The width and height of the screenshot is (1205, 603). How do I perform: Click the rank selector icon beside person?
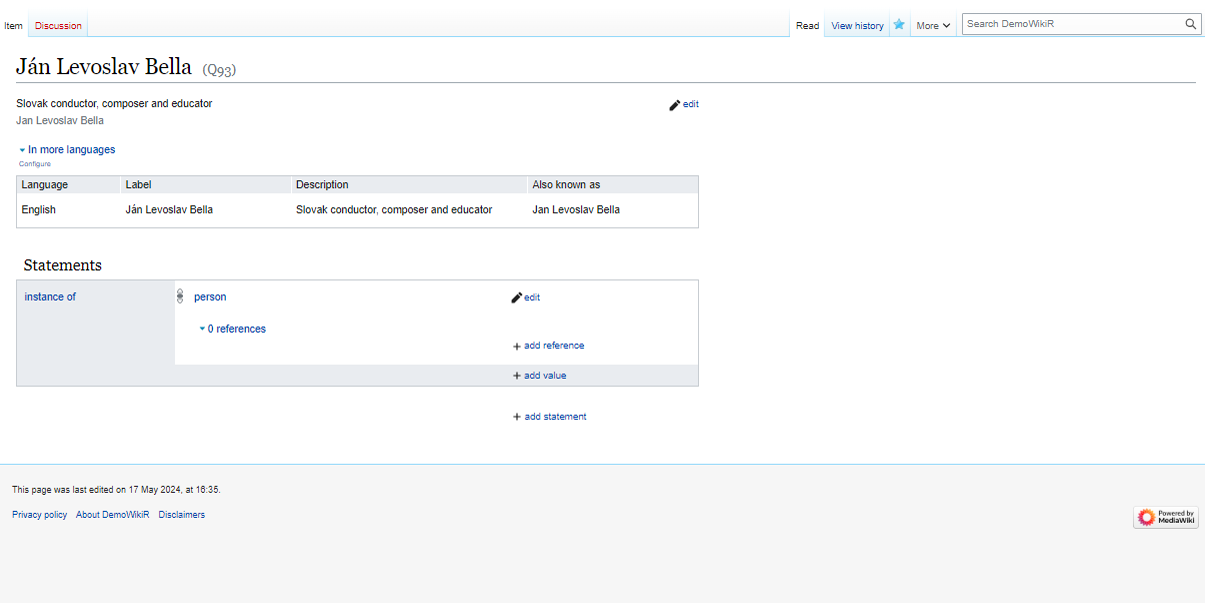(x=180, y=296)
